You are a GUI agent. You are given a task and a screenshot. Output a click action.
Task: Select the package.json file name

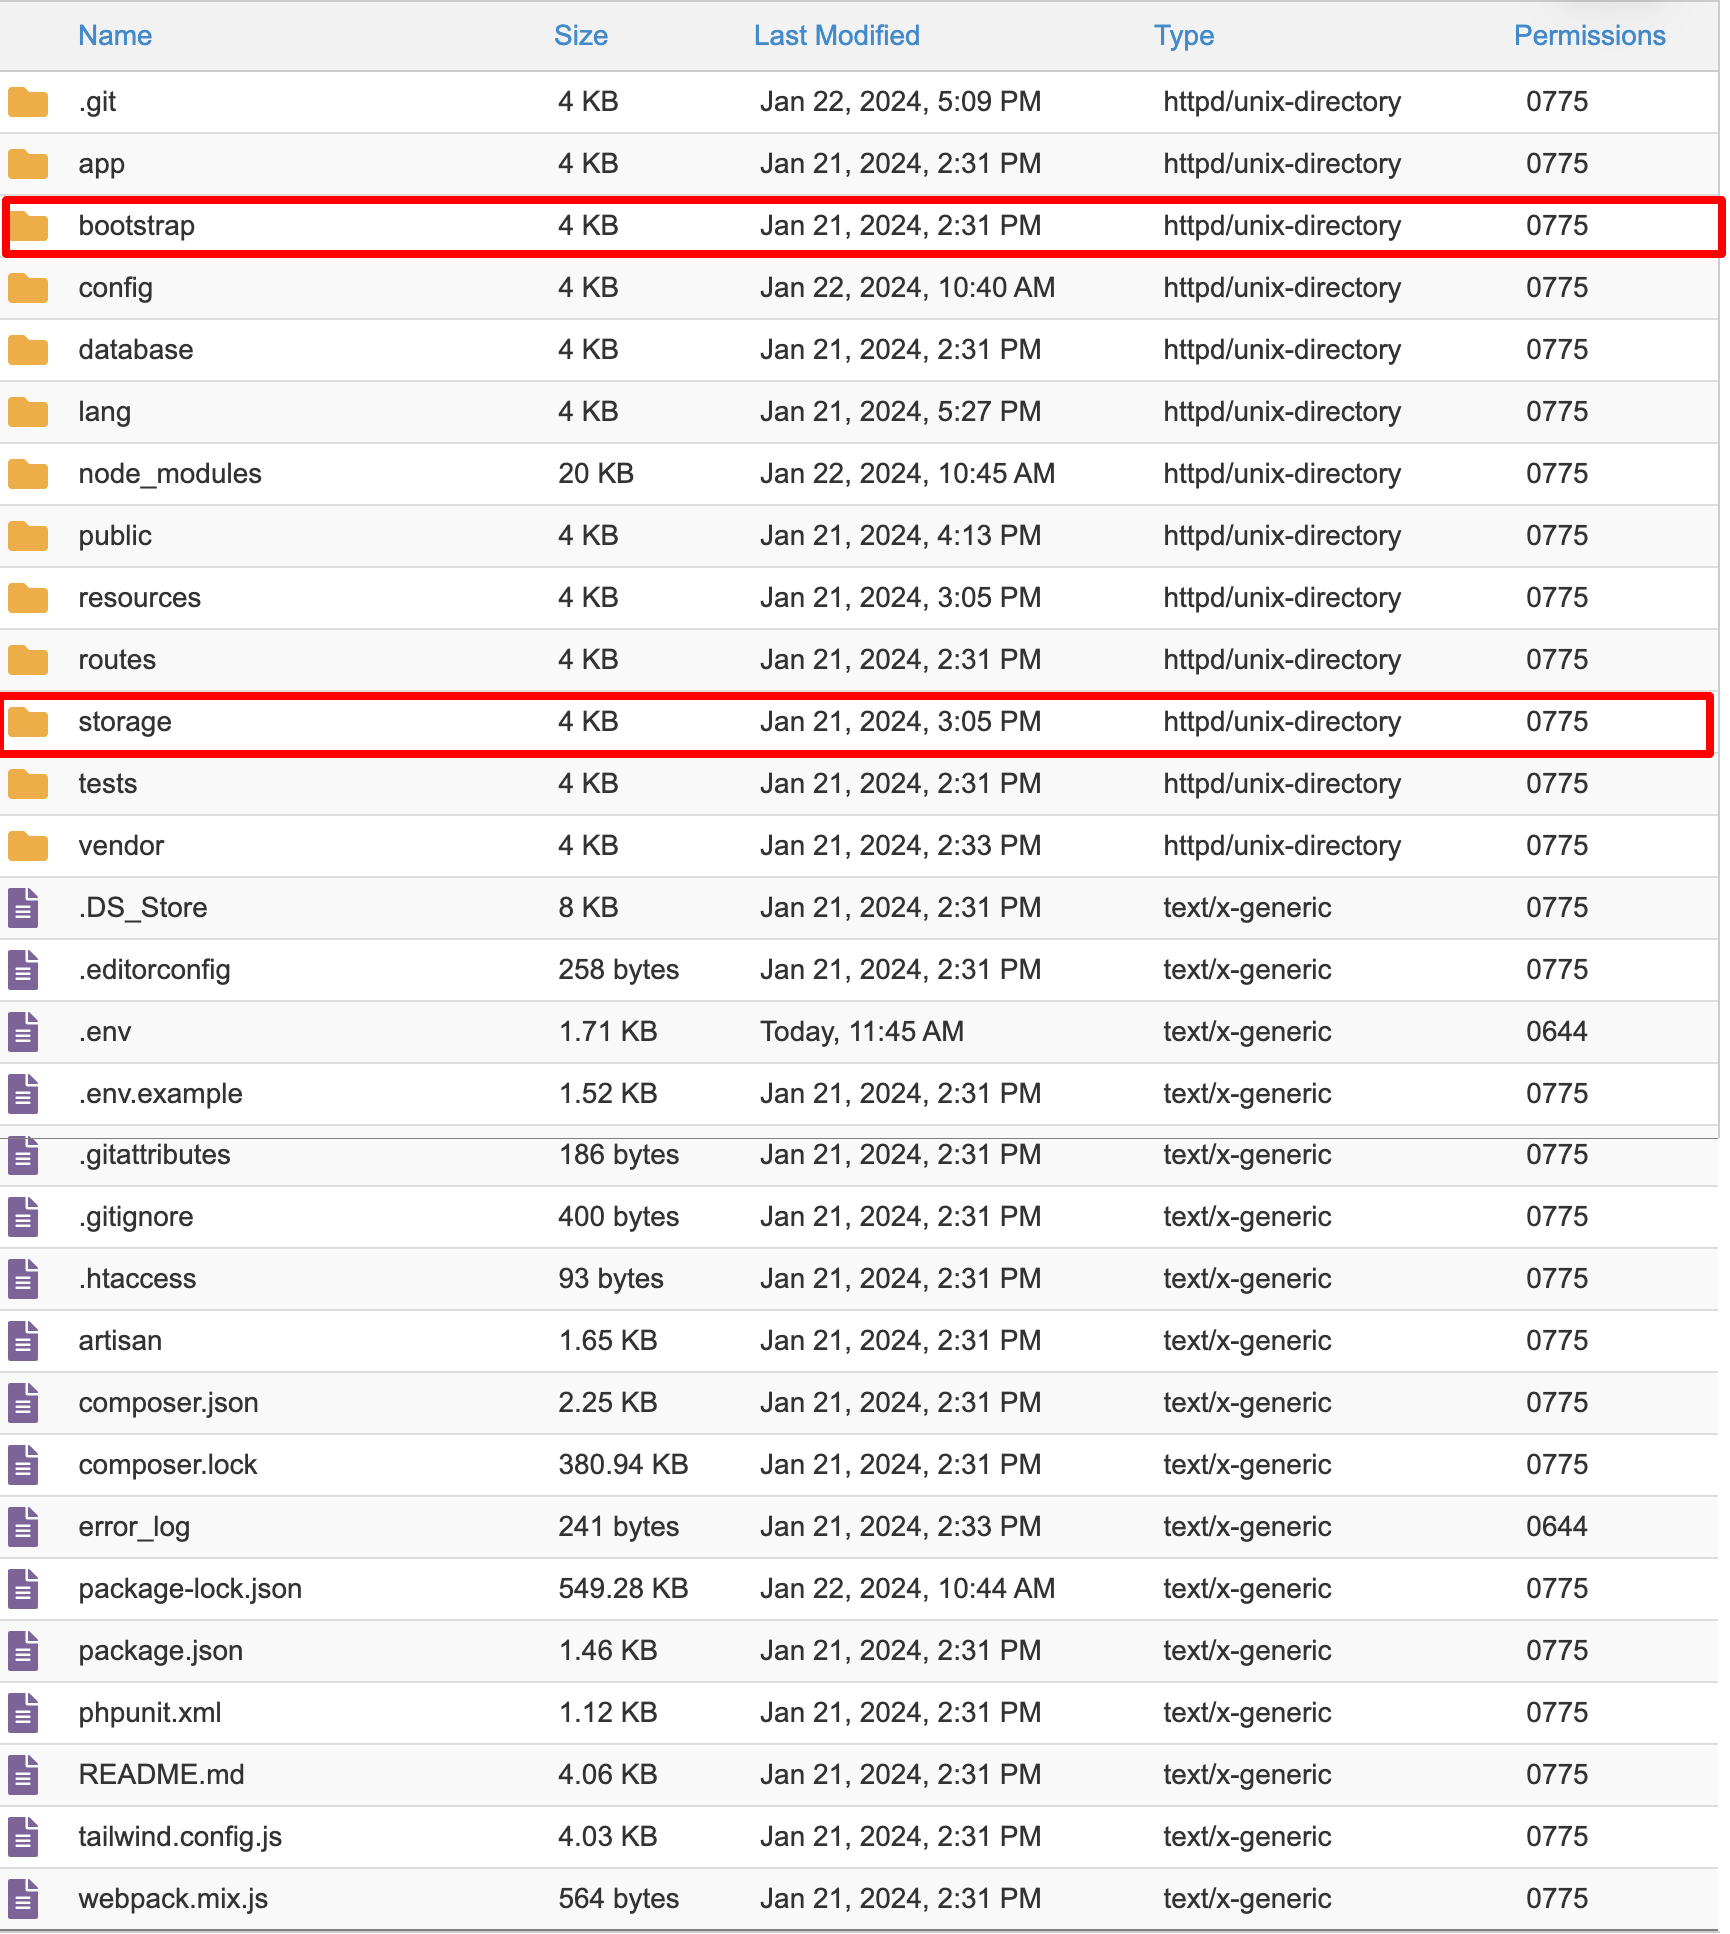[160, 1651]
